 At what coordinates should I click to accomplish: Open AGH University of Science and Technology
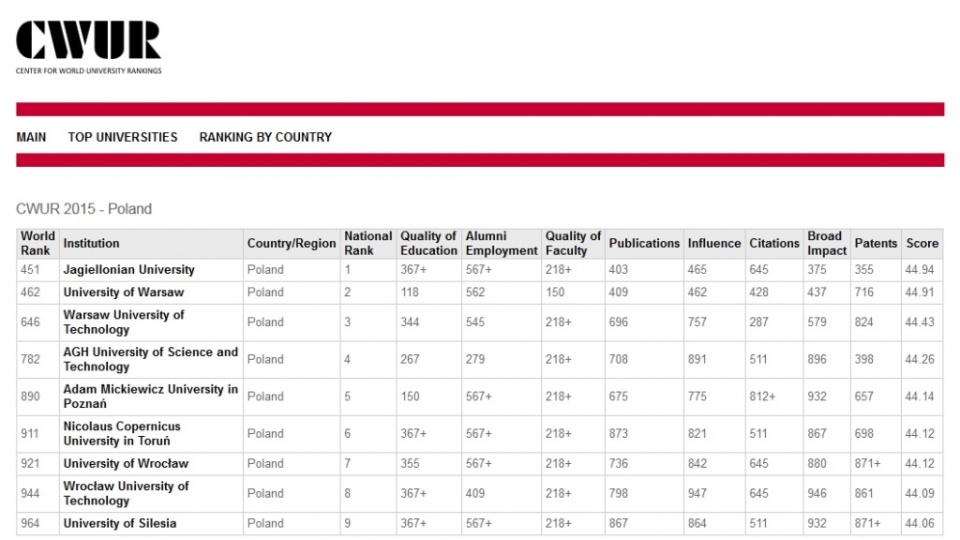click(x=151, y=359)
